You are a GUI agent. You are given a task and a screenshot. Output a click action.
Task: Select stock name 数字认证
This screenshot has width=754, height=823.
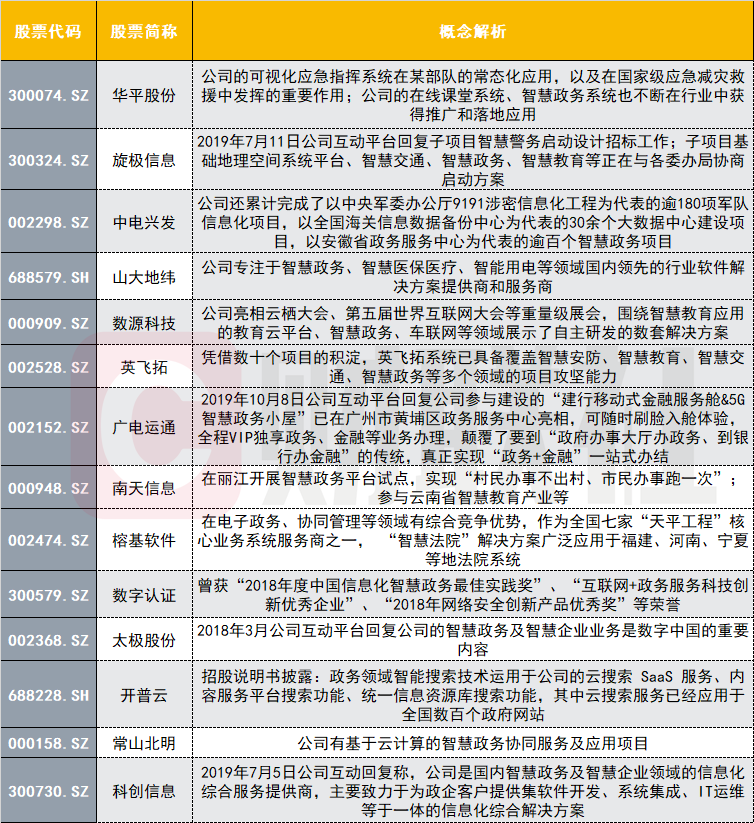pos(144,595)
